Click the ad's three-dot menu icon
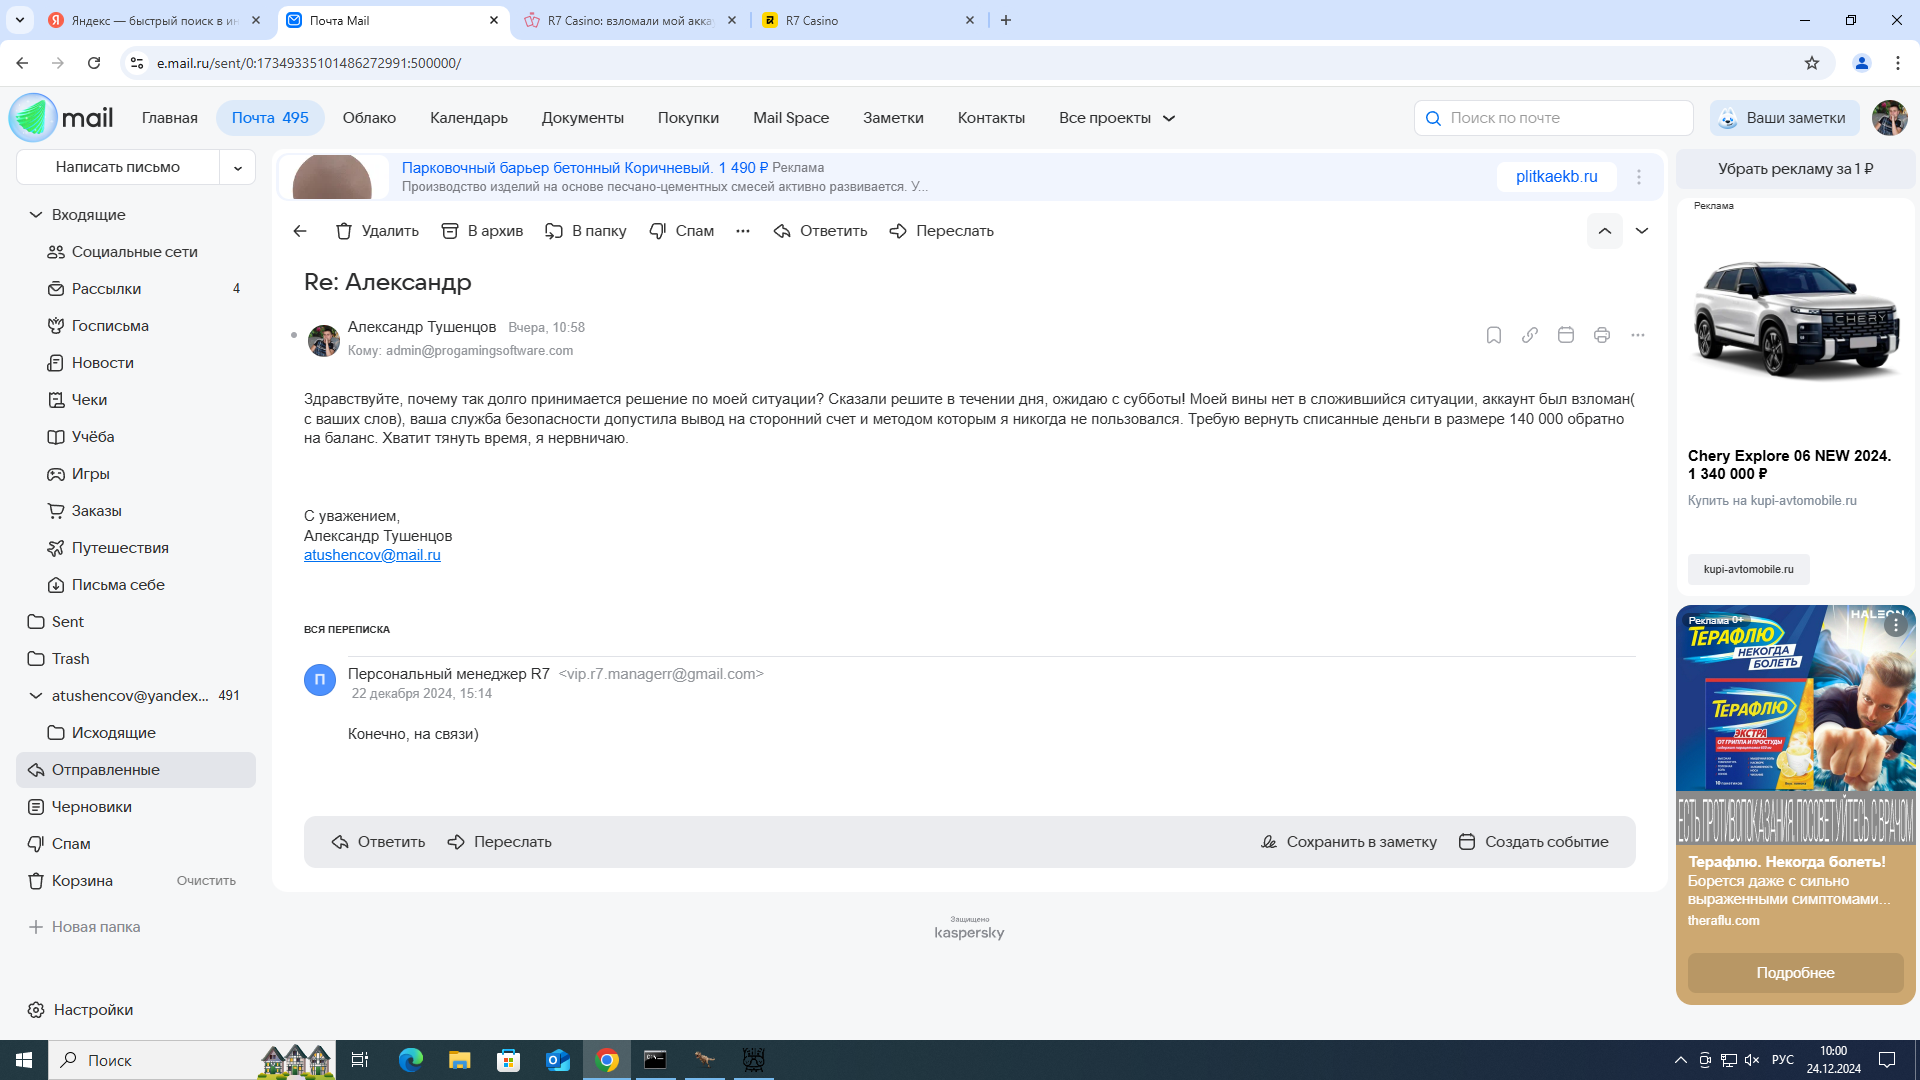This screenshot has width=1920, height=1080. click(x=1639, y=177)
